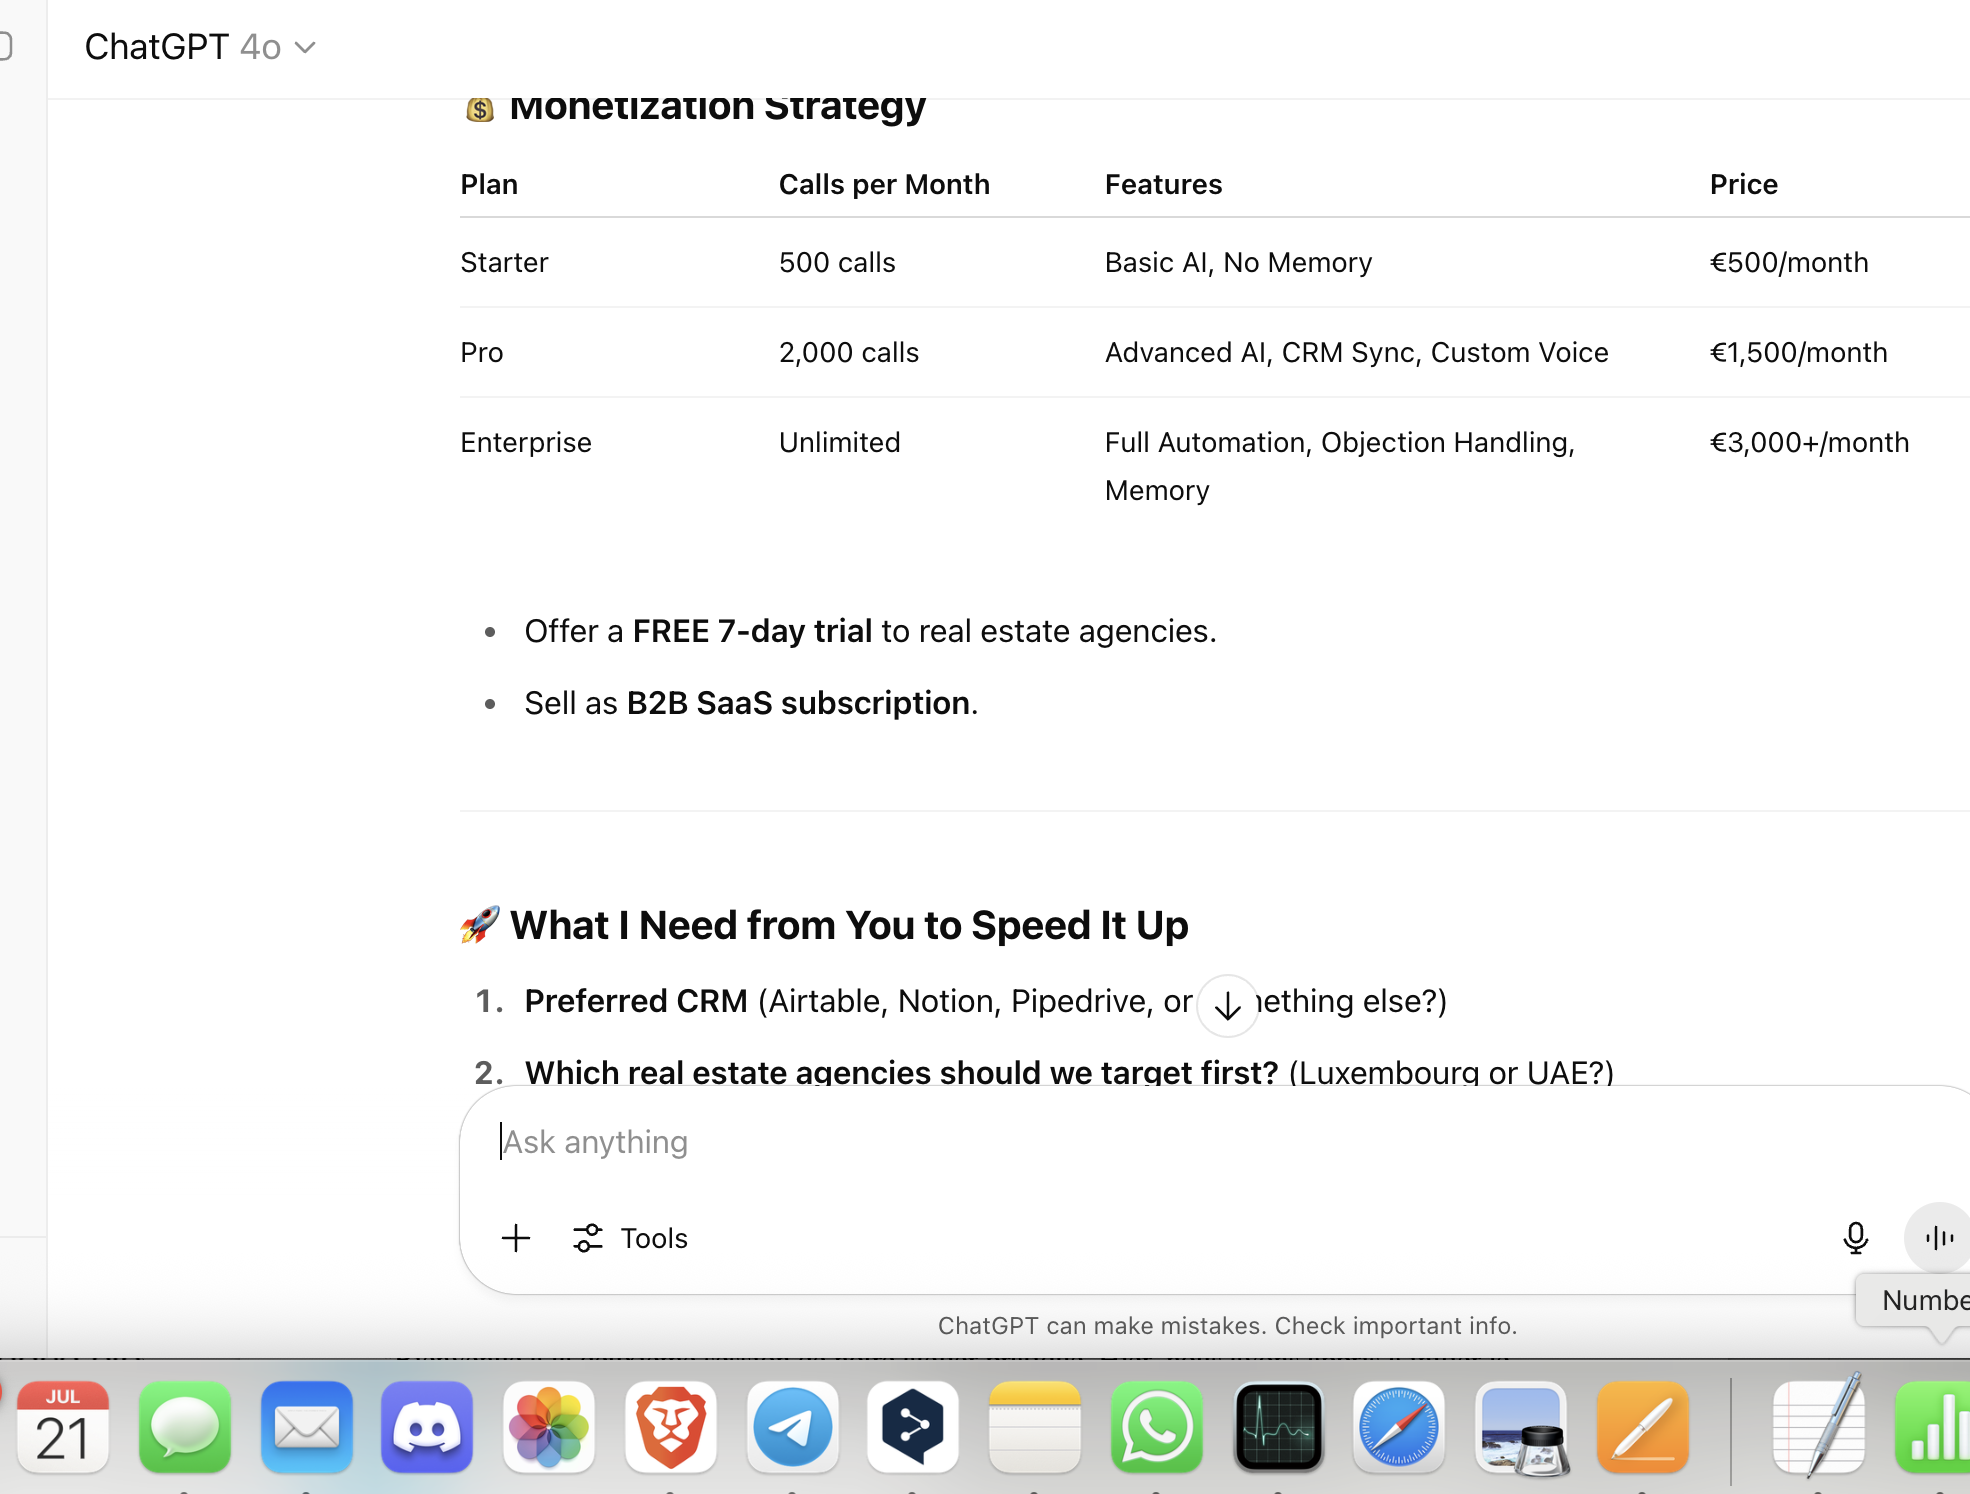Image resolution: width=1970 pixels, height=1494 pixels.
Task: Click Full Automation, Objection Handling cell
Action: (1339, 466)
